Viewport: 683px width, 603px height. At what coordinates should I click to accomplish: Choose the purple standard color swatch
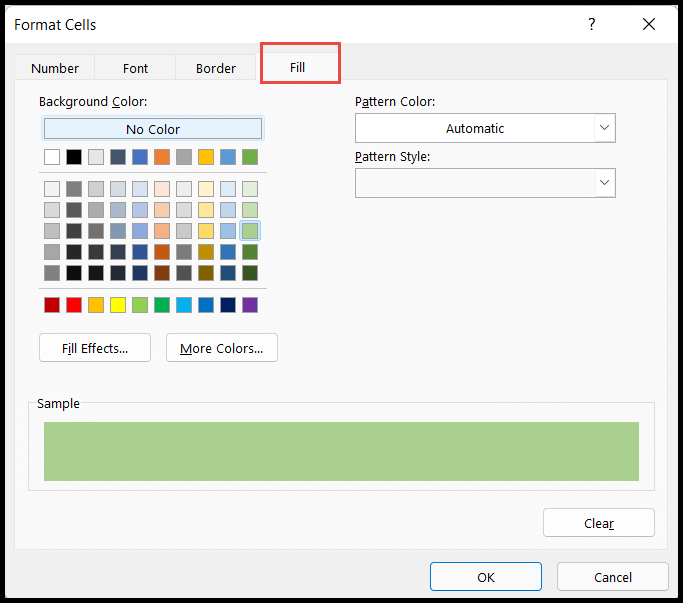(250, 305)
